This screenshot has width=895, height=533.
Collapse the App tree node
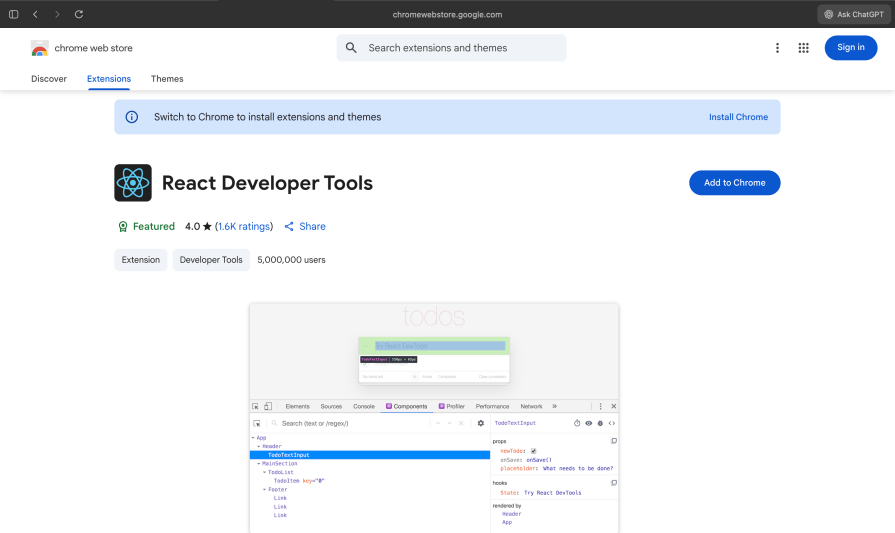click(253, 438)
